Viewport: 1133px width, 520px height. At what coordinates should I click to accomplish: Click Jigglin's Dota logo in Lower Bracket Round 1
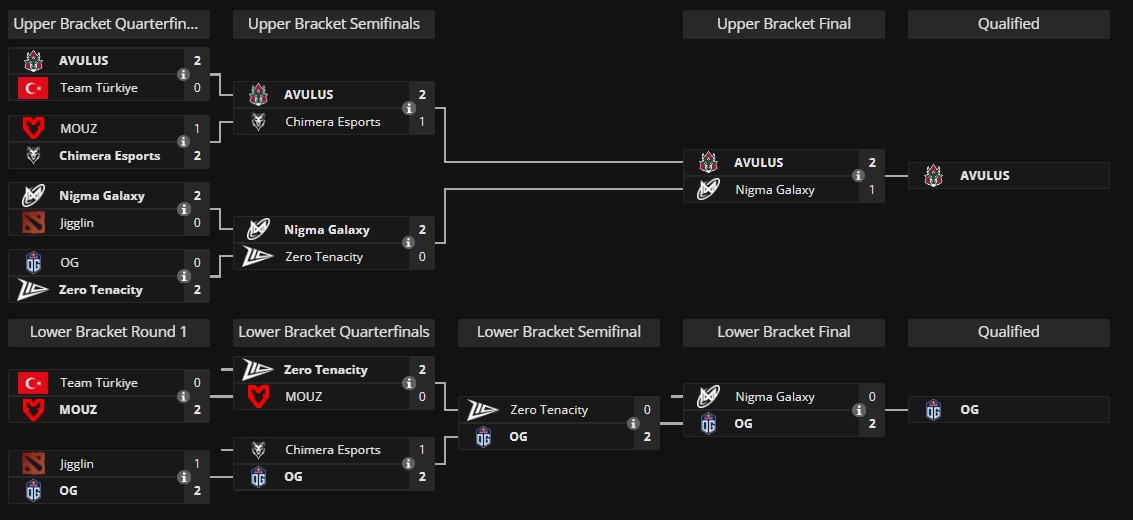[34, 464]
